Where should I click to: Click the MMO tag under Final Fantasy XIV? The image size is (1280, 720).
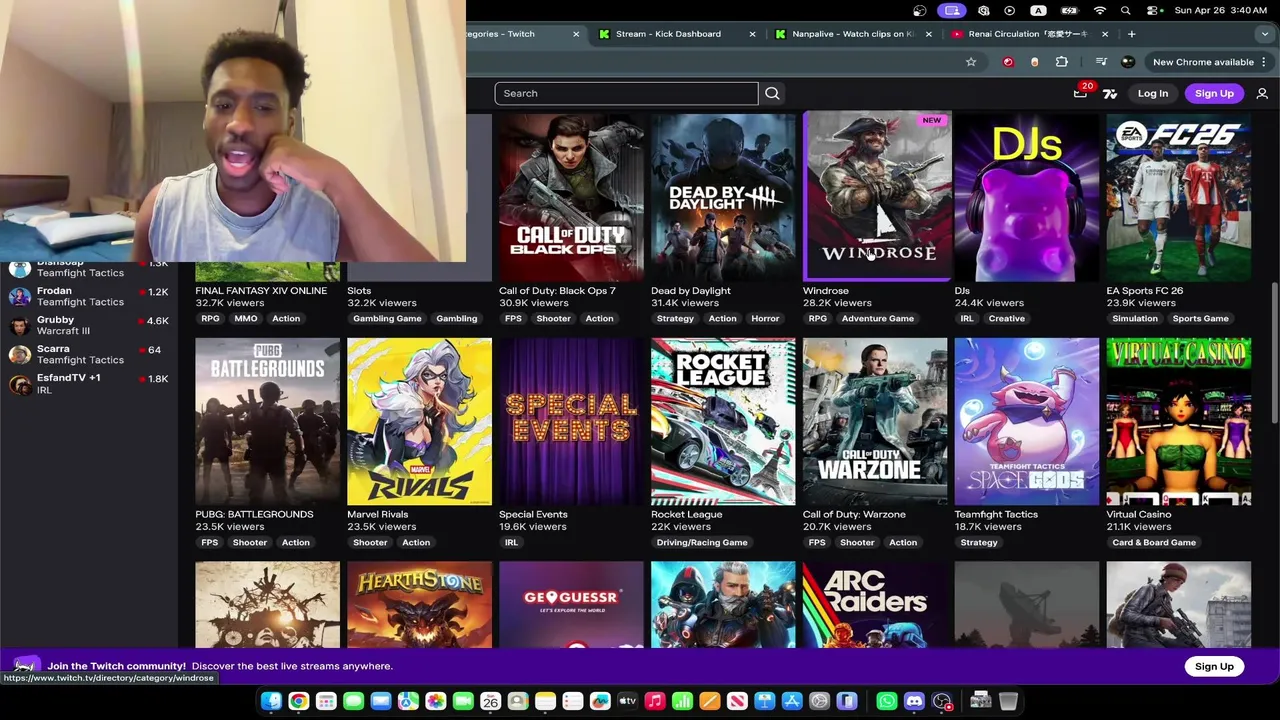(246, 319)
